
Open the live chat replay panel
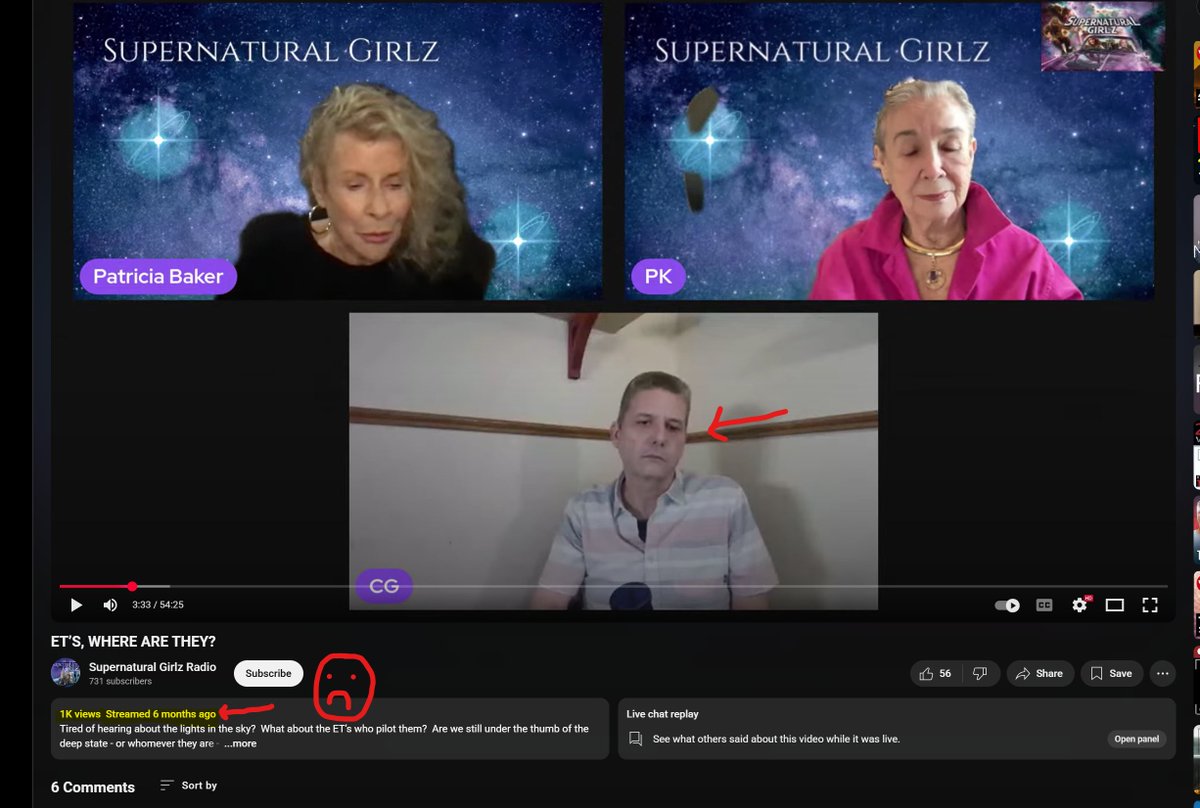click(1137, 739)
